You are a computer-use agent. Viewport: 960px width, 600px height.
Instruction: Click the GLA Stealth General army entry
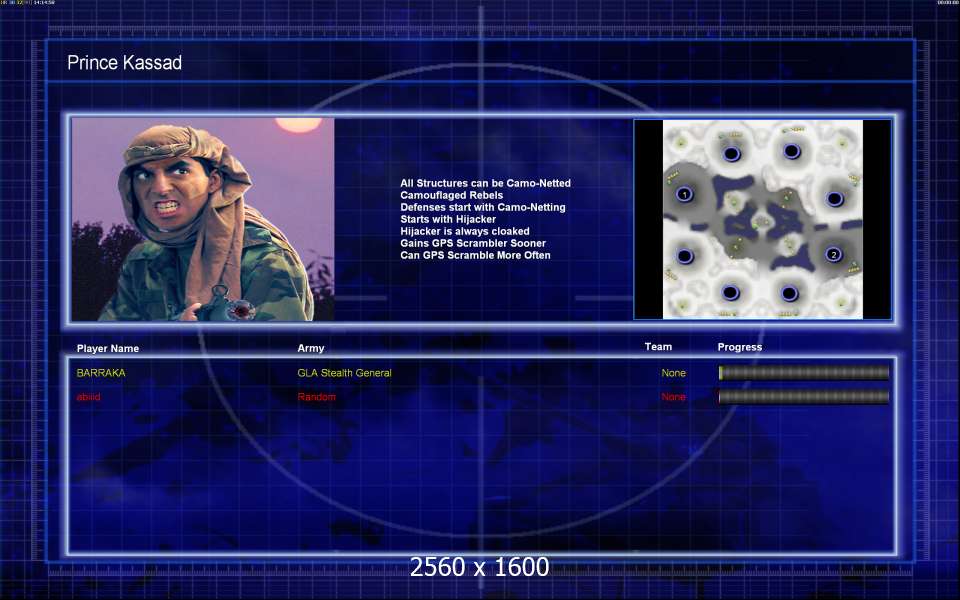pos(344,373)
